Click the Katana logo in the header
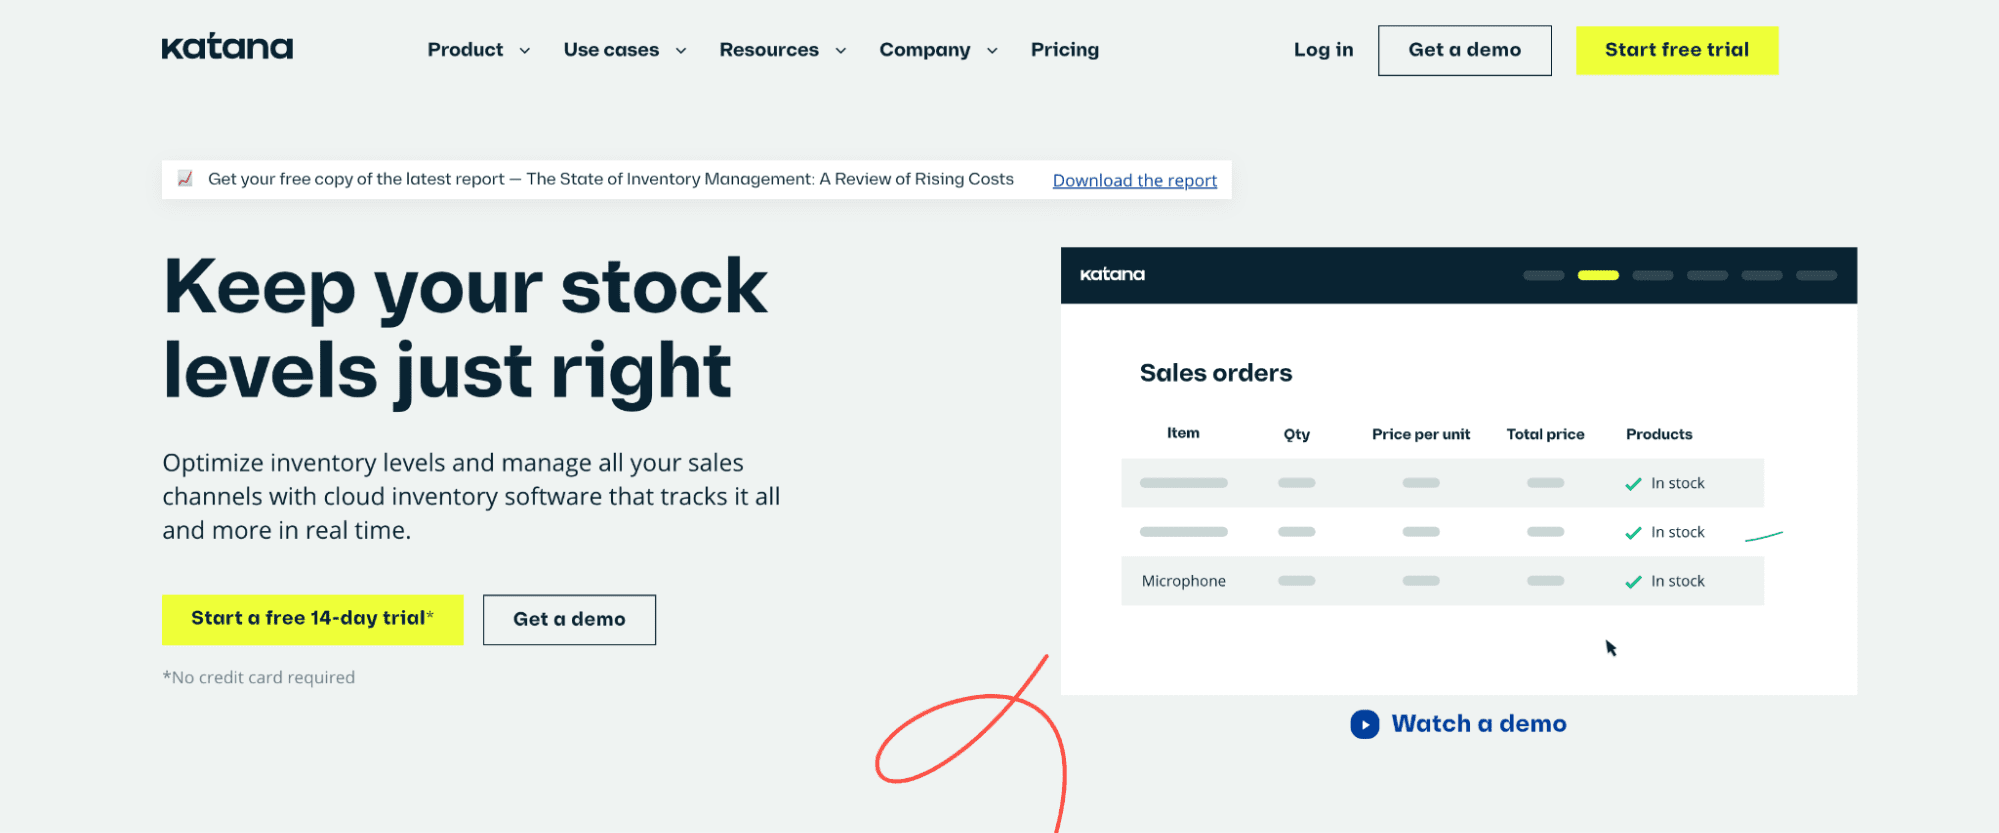This screenshot has height=833, width=1999. 227,47
